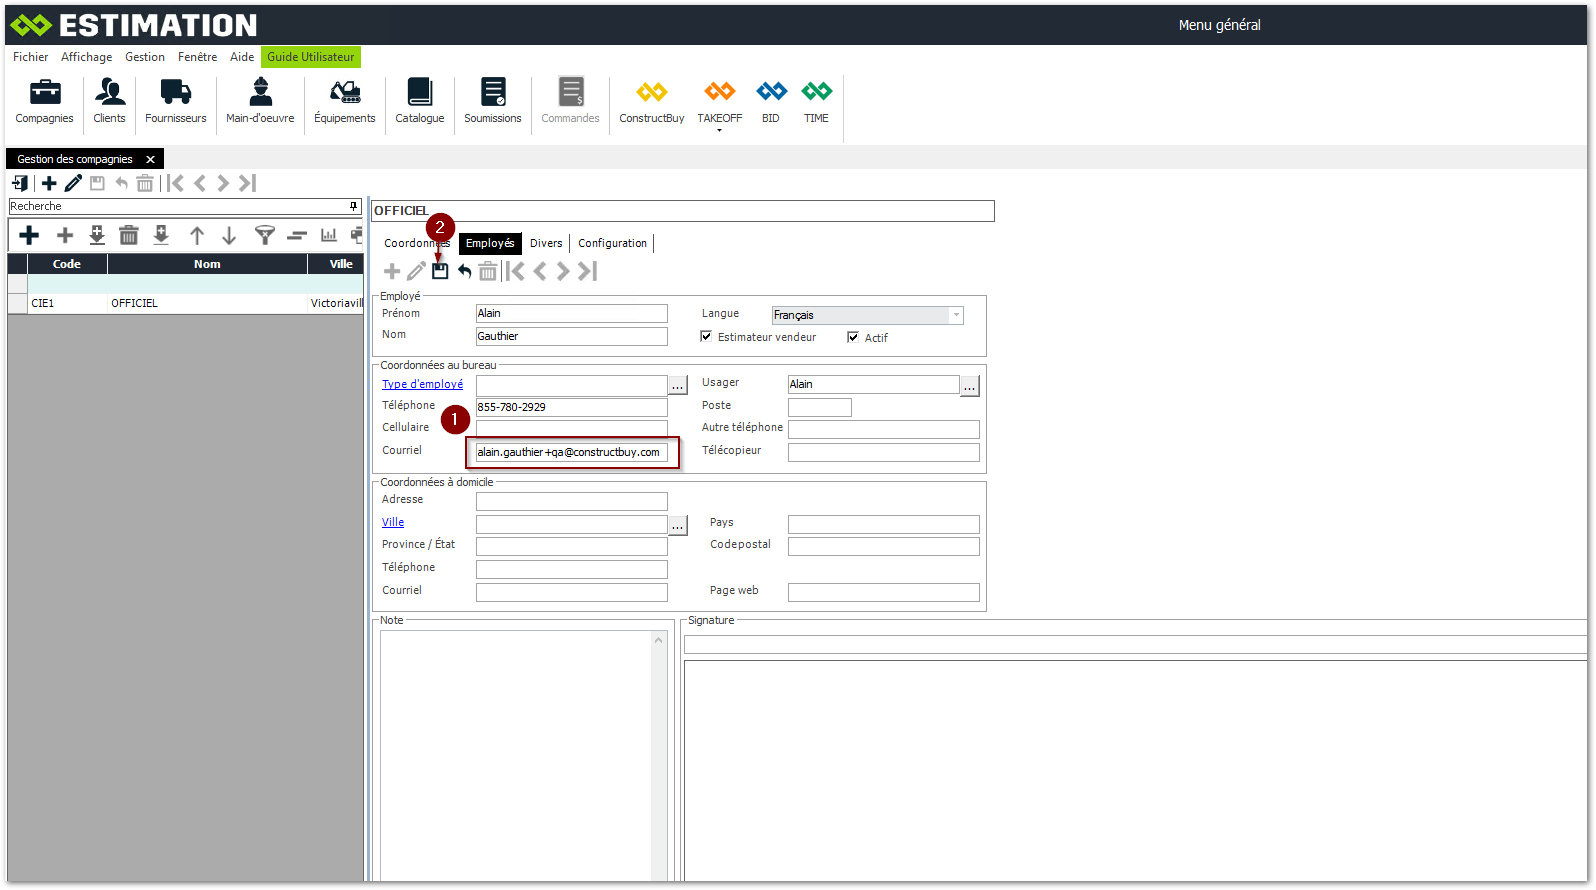Click the Guide Utilisateur button
1596x890 pixels.
click(x=310, y=57)
